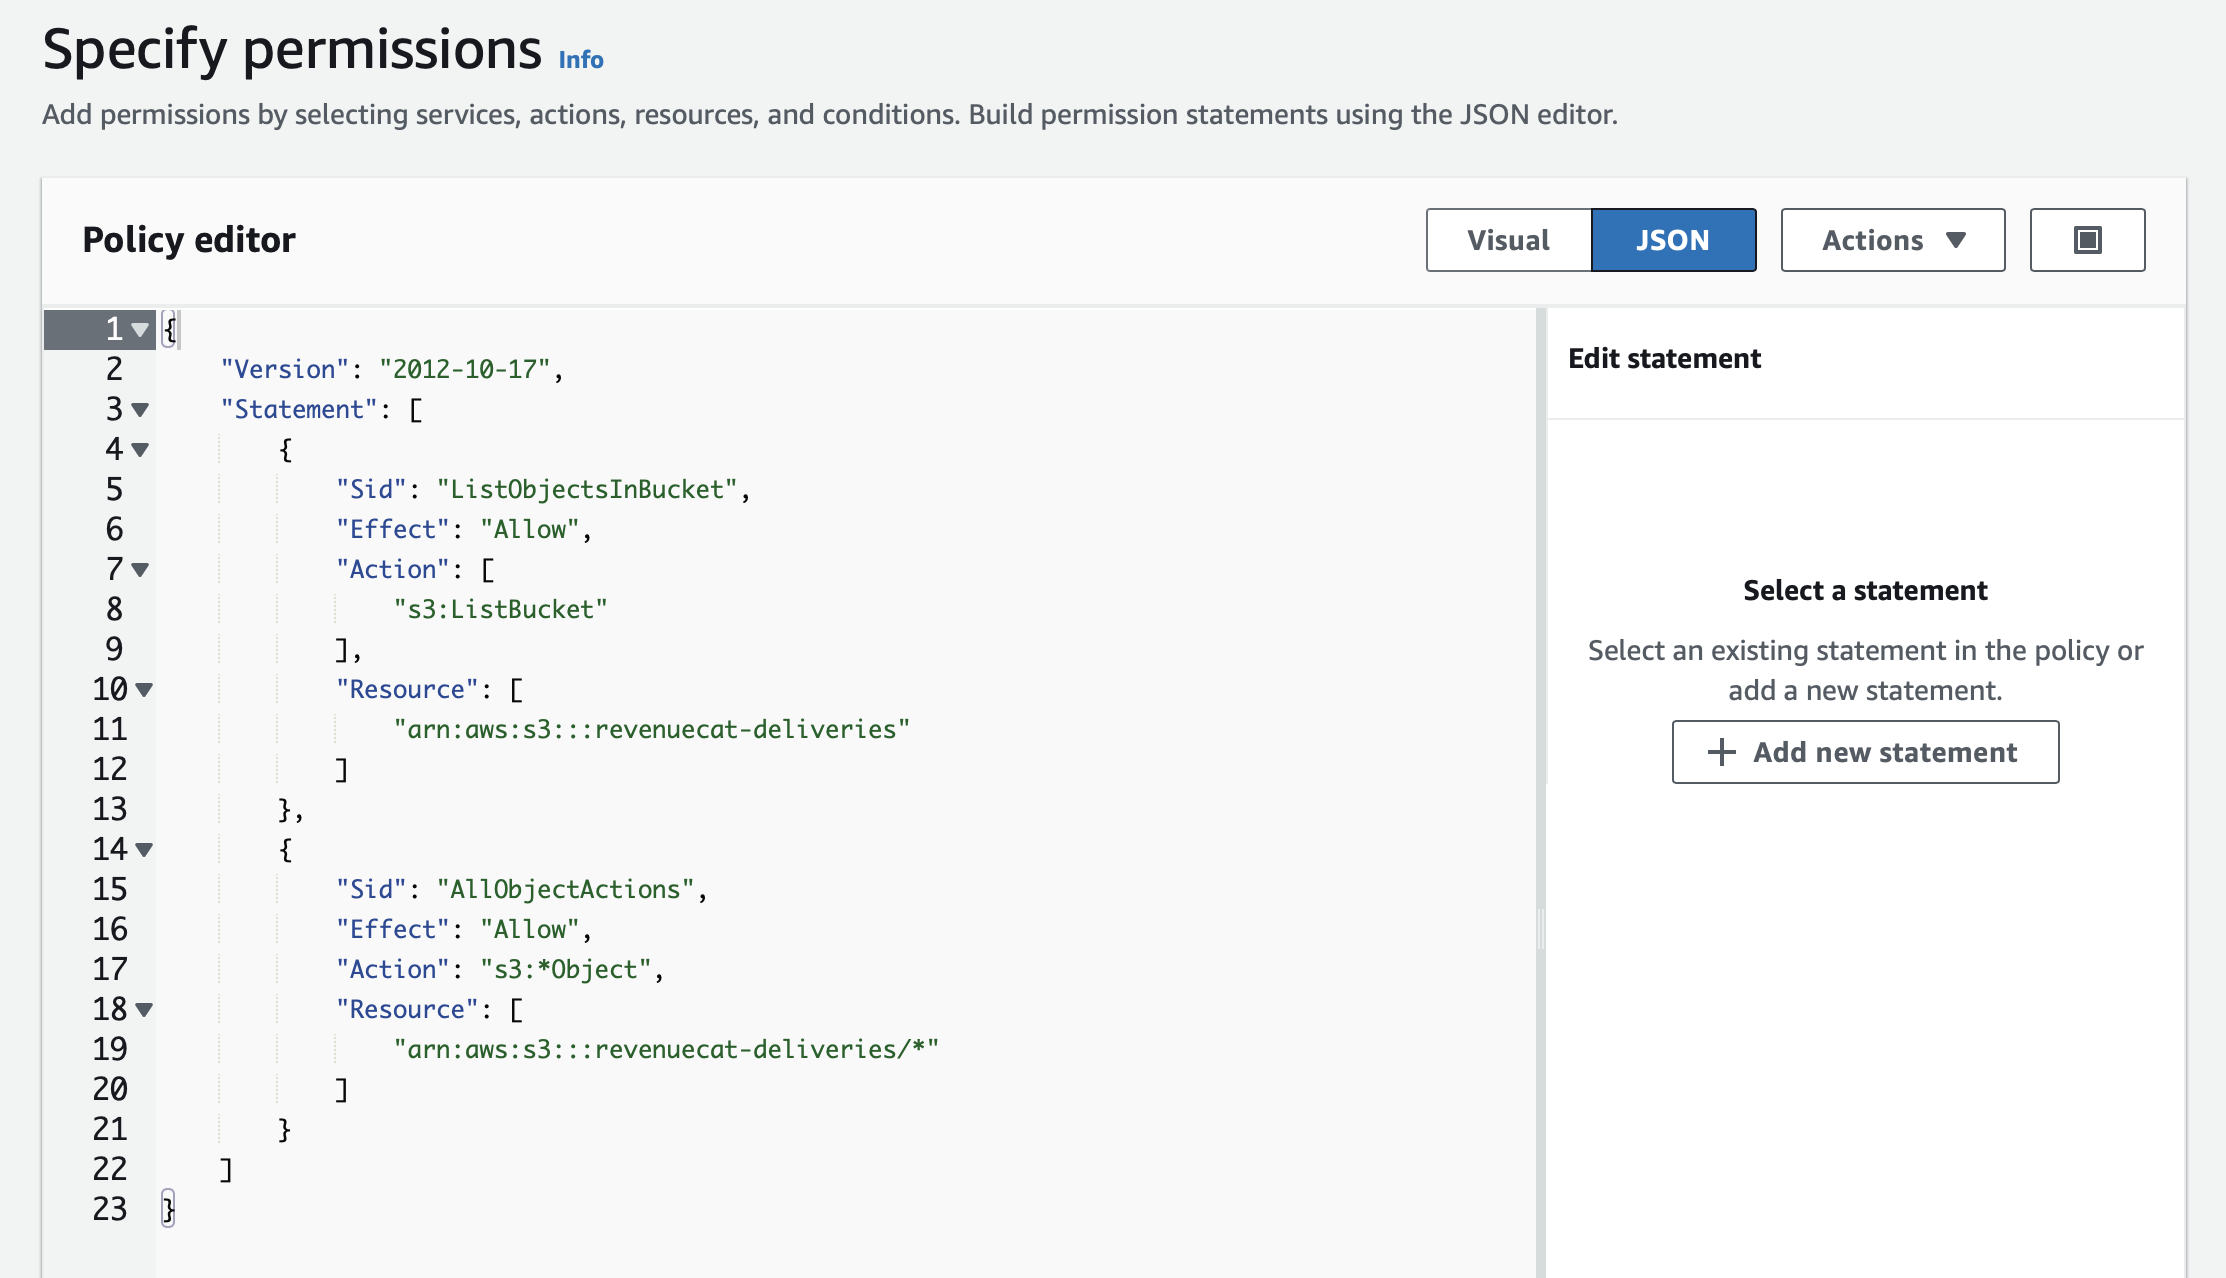Click the Add new statement button
The height and width of the screenshot is (1278, 2226).
coord(1865,752)
